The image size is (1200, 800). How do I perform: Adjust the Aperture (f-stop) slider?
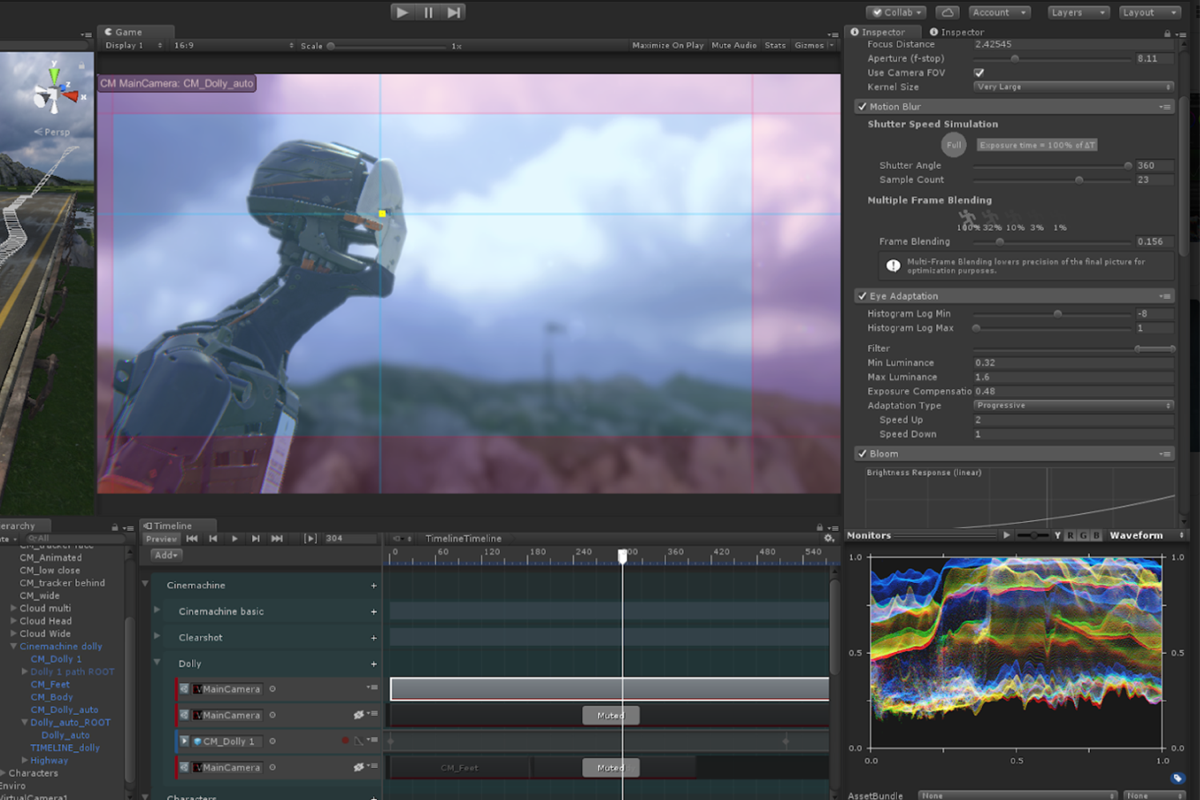click(1052, 59)
